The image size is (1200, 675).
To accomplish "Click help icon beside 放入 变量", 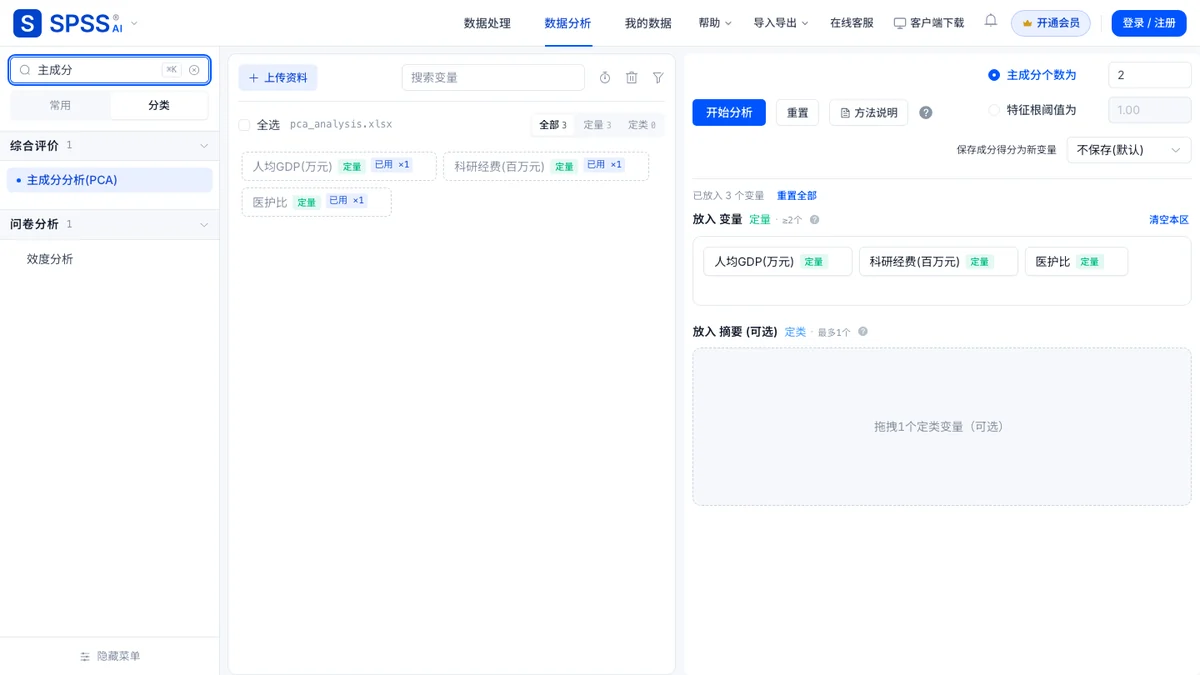I will pos(814,220).
